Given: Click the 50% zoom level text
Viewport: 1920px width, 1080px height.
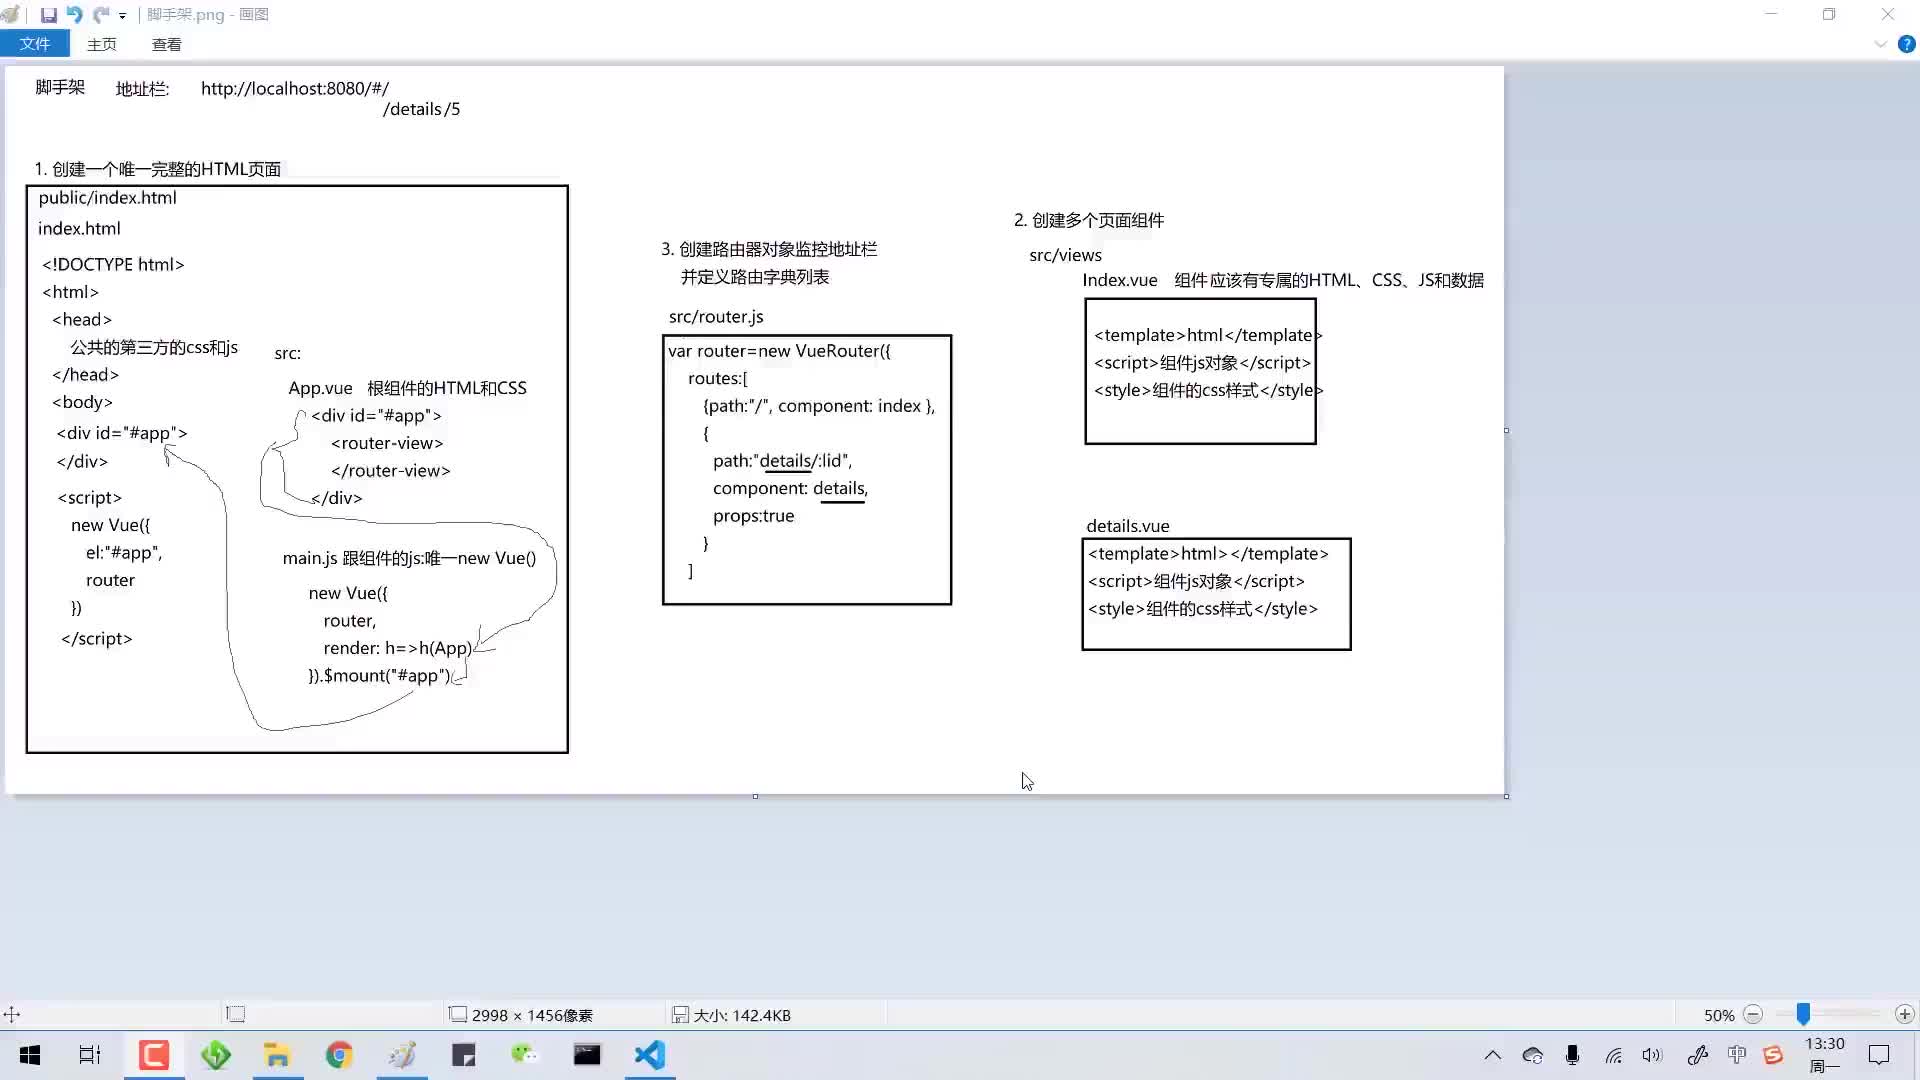Looking at the screenshot, I should 1719,1015.
